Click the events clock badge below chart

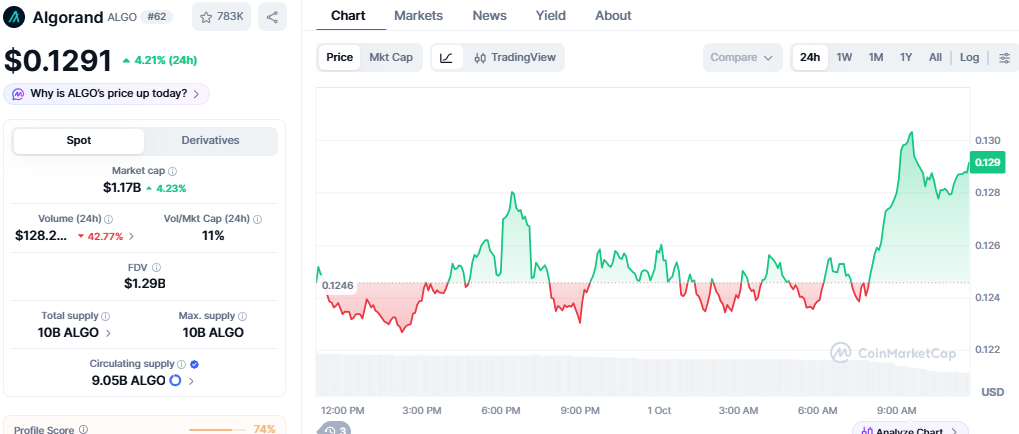pyautogui.click(x=334, y=429)
